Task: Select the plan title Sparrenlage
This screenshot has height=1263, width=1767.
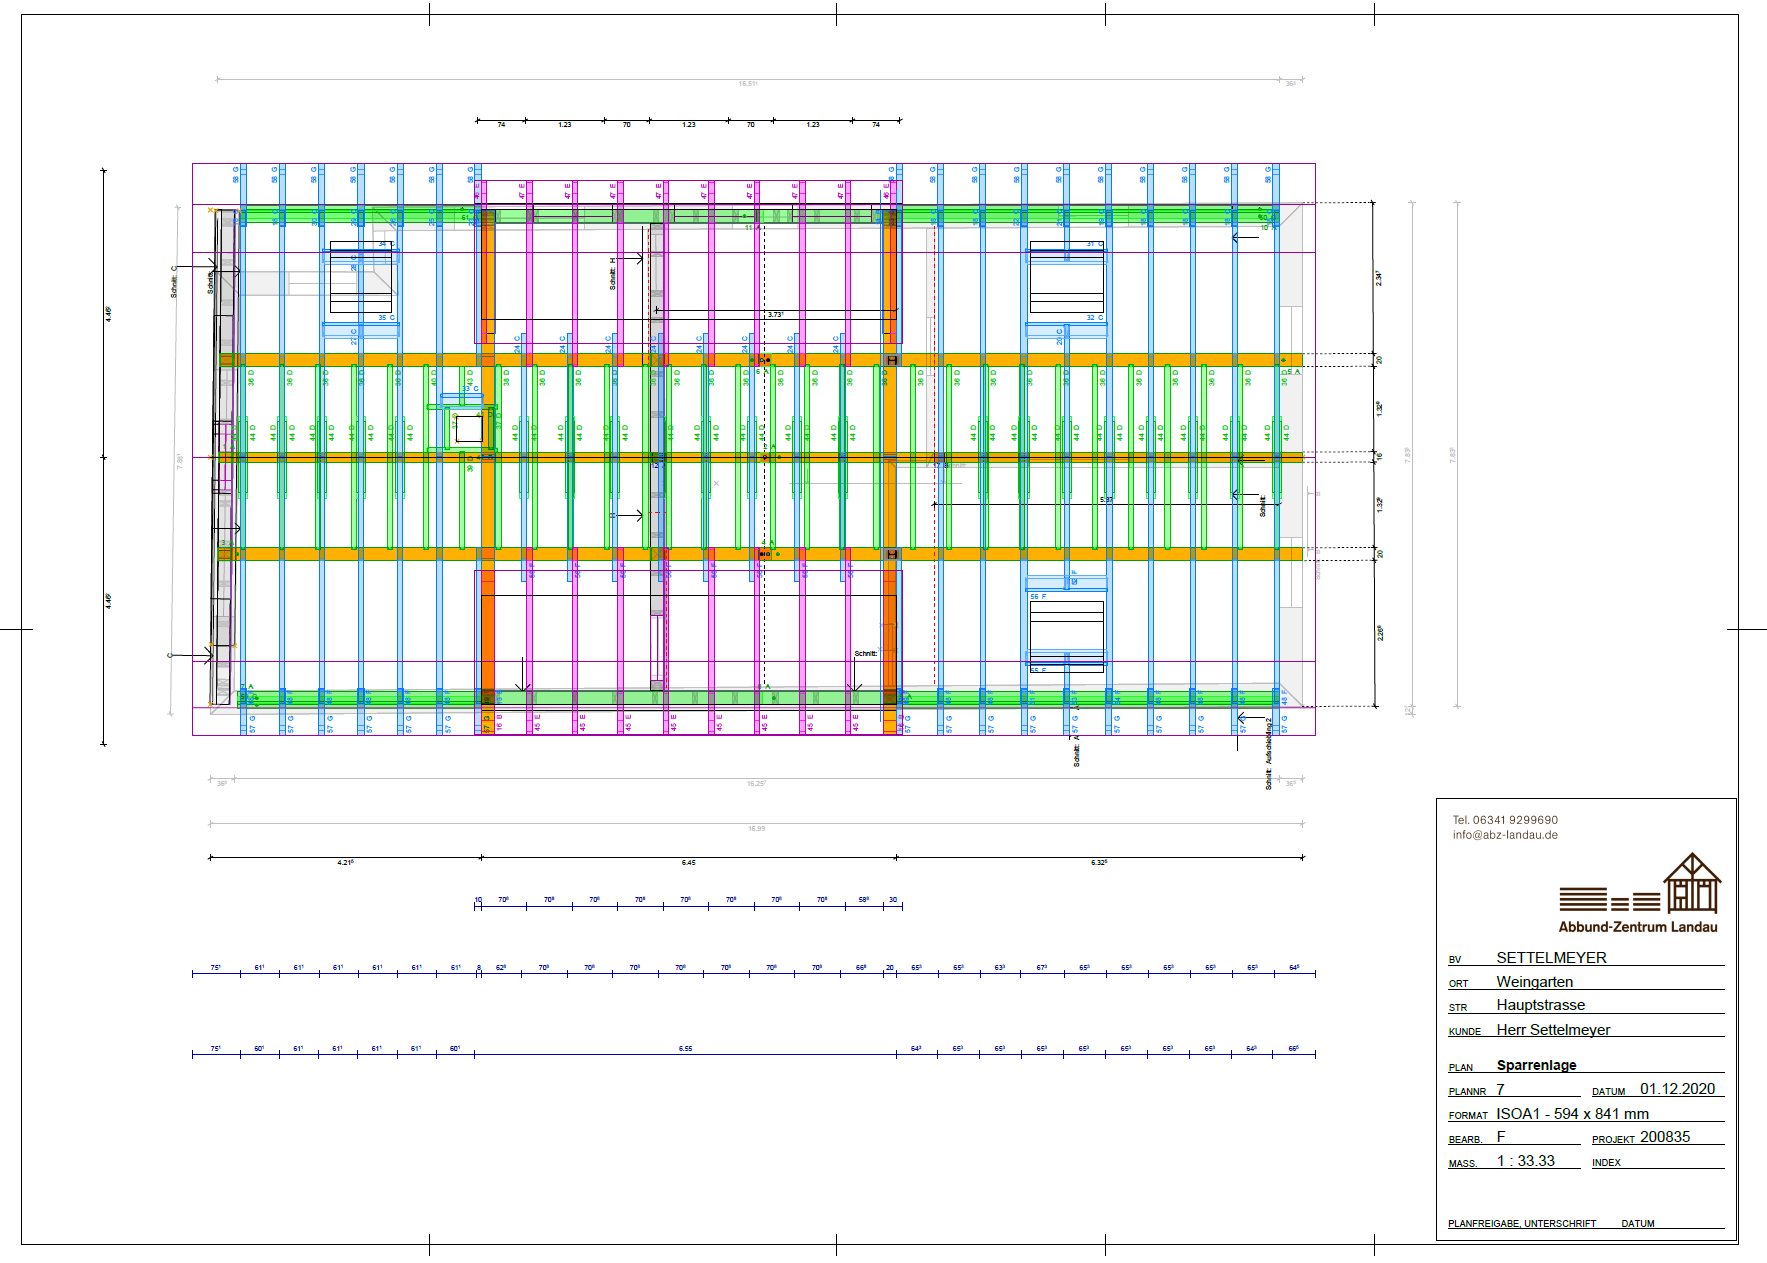Action: [x=1536, y=1065]
